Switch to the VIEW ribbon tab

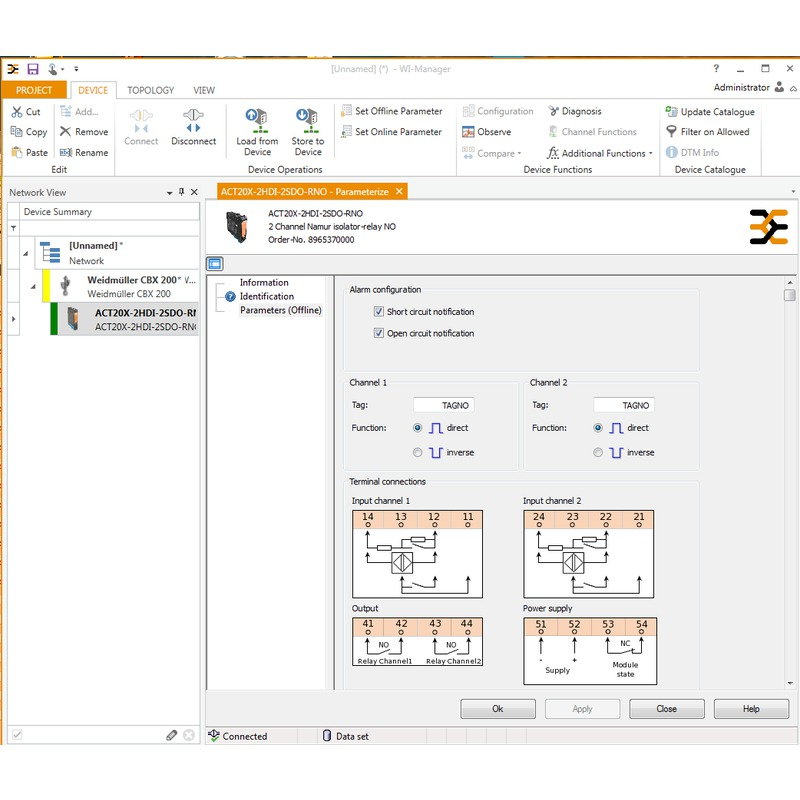point(204,90)
